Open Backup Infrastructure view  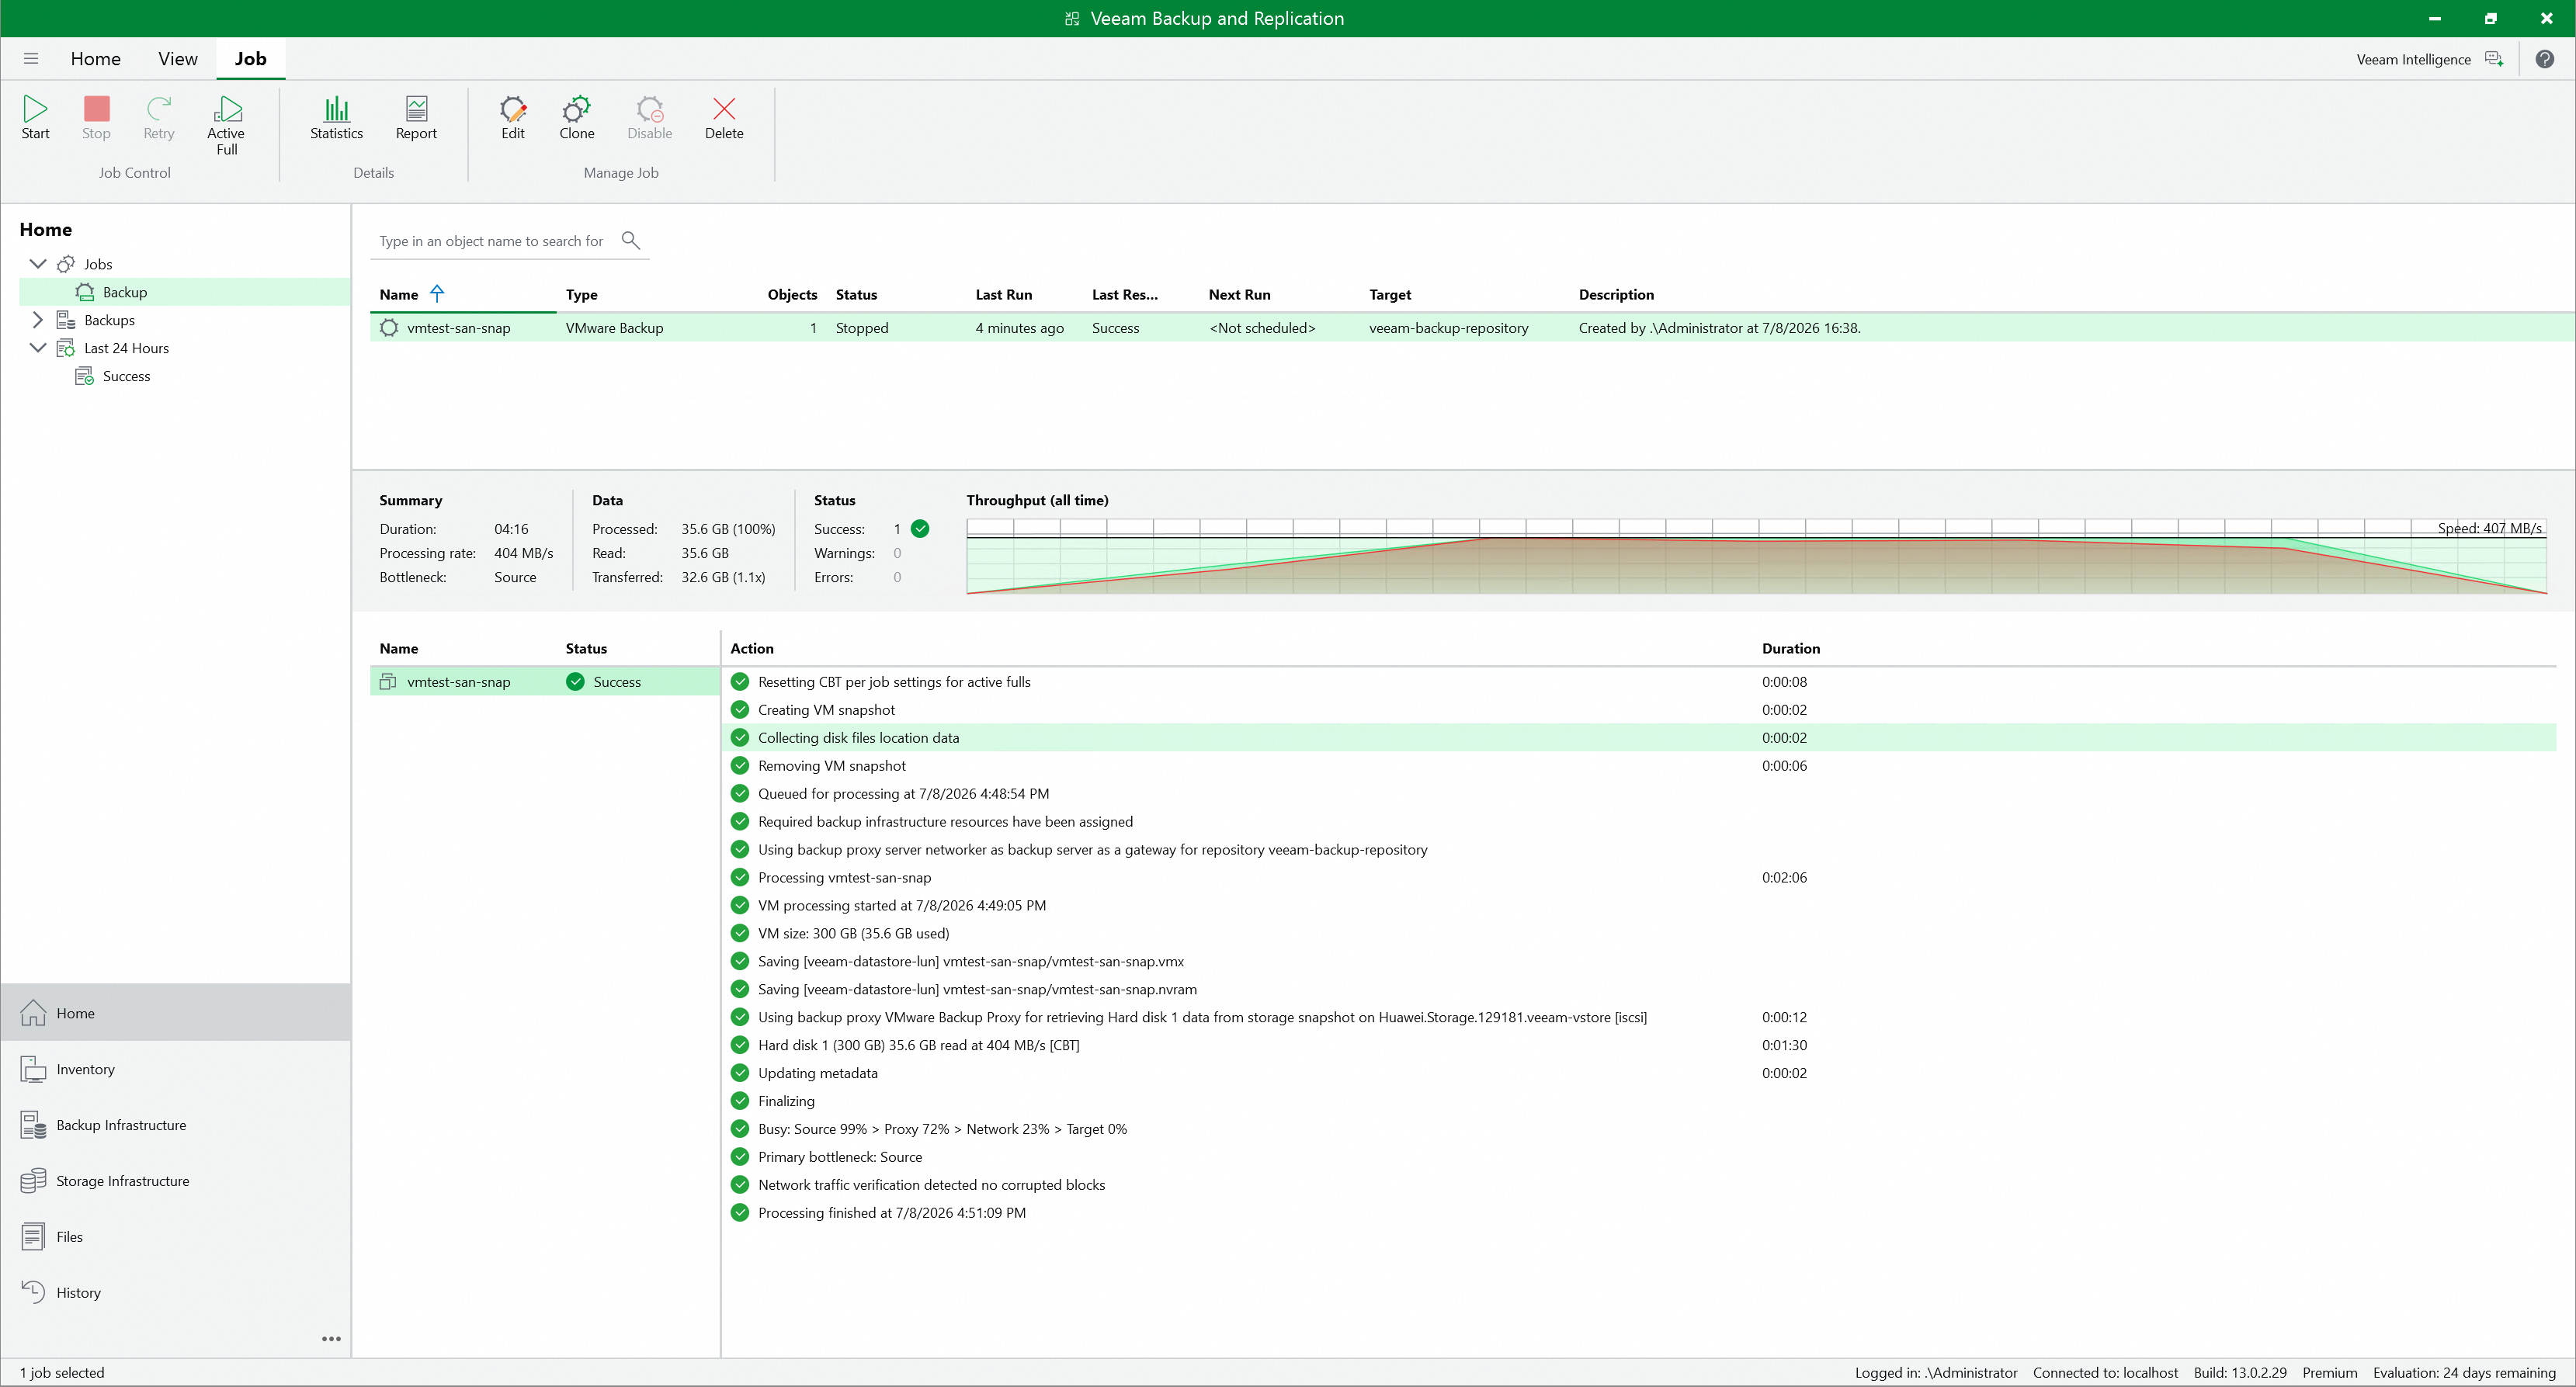click(x=176, y=1125)
